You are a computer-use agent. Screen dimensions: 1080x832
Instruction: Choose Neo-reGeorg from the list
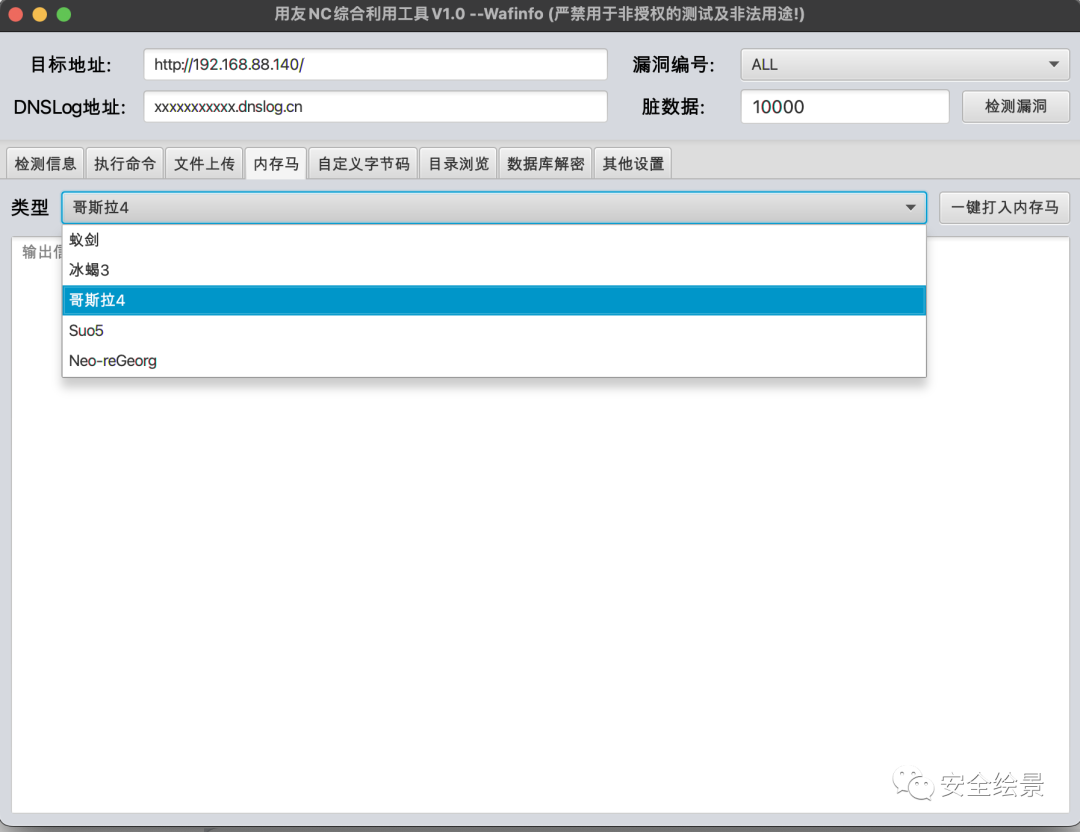pyautogui.click(x=494, y=361)
